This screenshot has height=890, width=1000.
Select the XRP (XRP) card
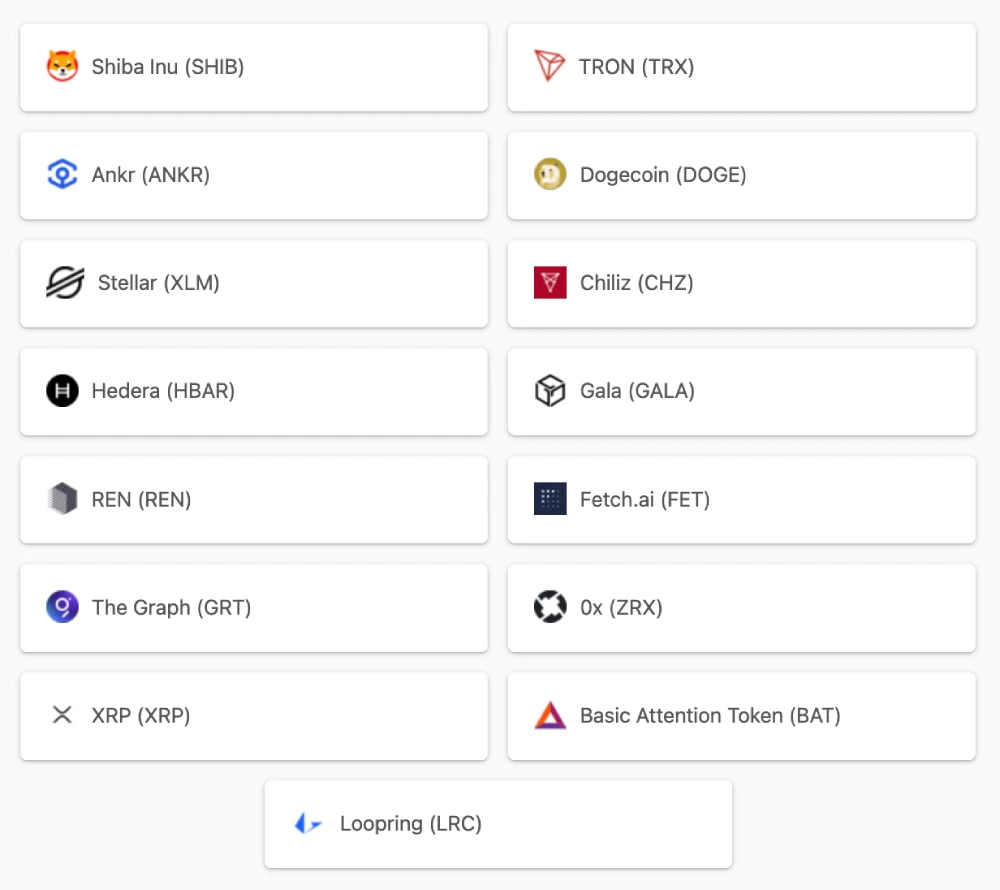254,716
